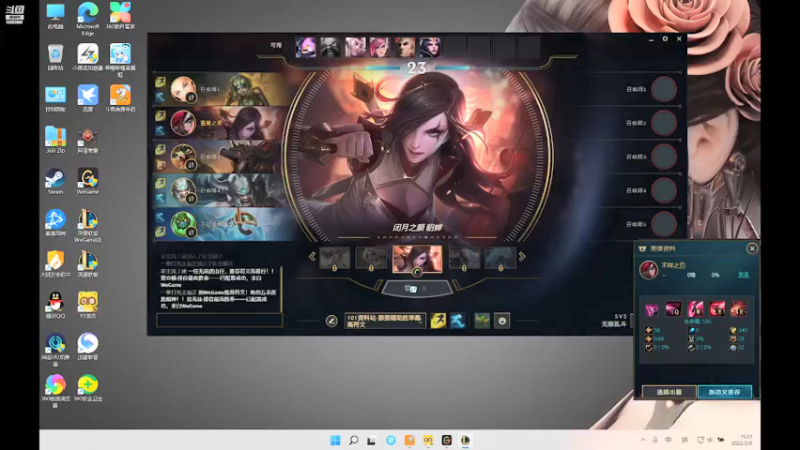View R ultimate ability icon in hero panel
The width and height of the screenshot is (800, 450).
[x=738, y=309]
